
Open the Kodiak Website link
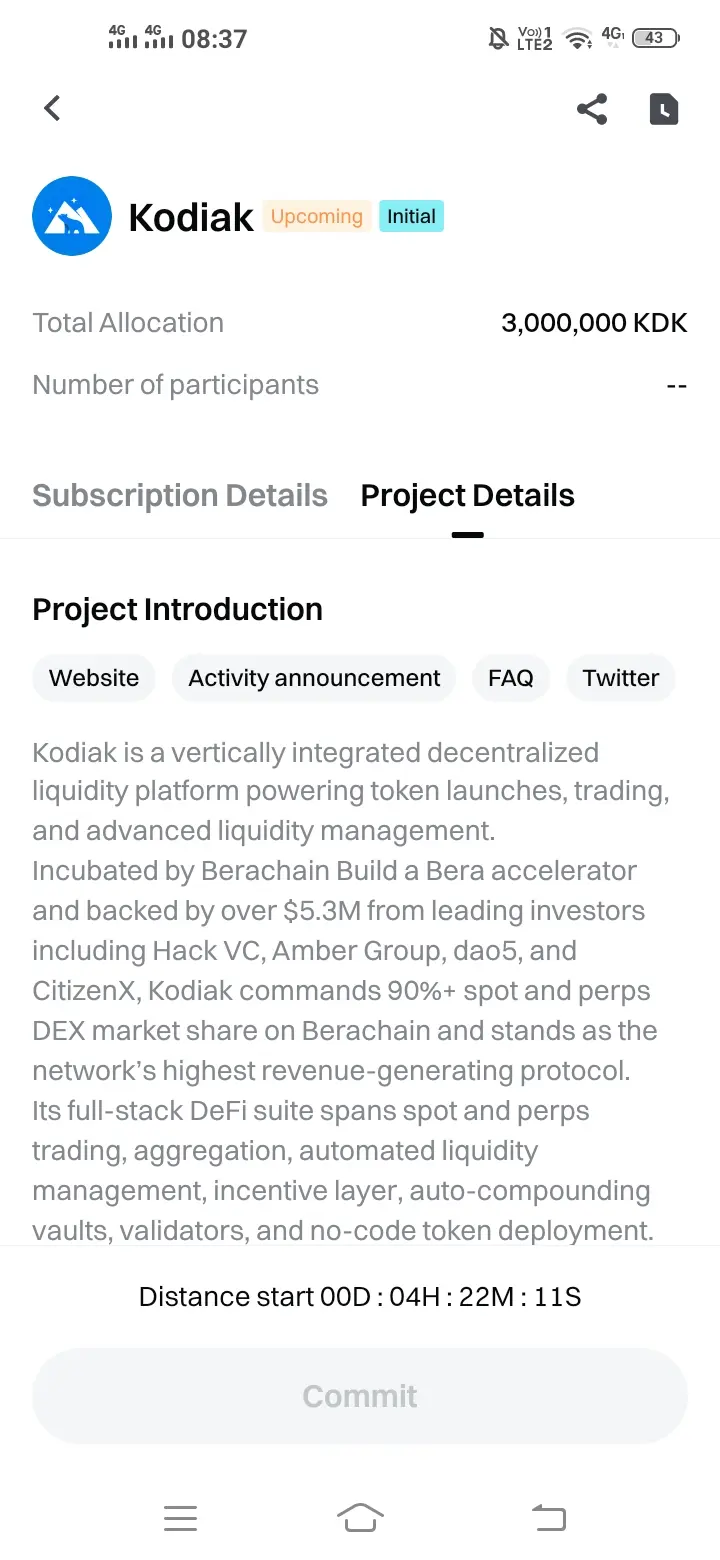[x=94, y=678]
